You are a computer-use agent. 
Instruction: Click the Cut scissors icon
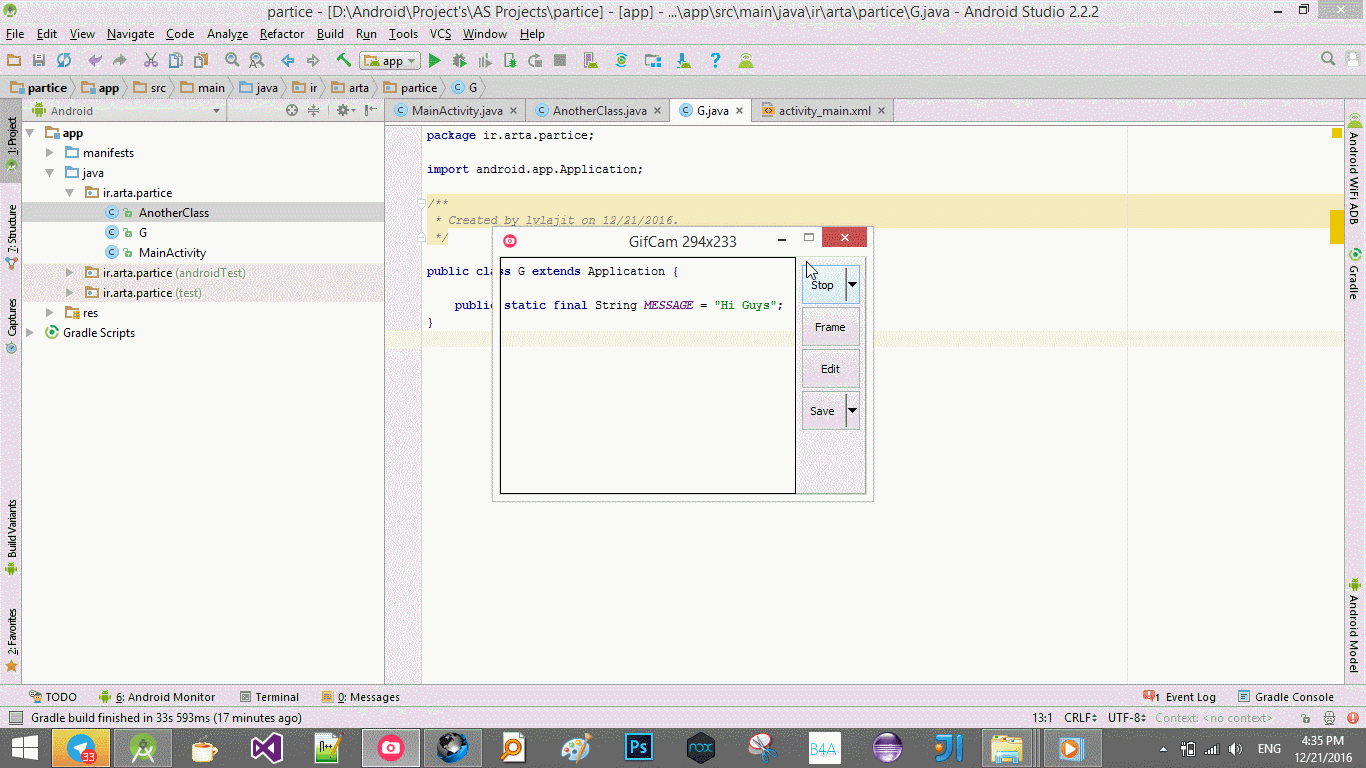click(x=150, y=61)
